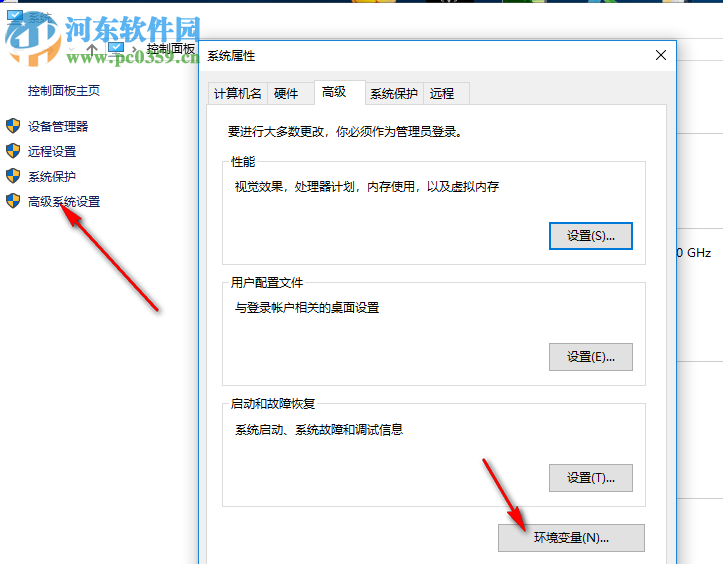The image size is (723, 564).
Task: Close the 系统属性 dialog
Action: click(x=661, y=55)
